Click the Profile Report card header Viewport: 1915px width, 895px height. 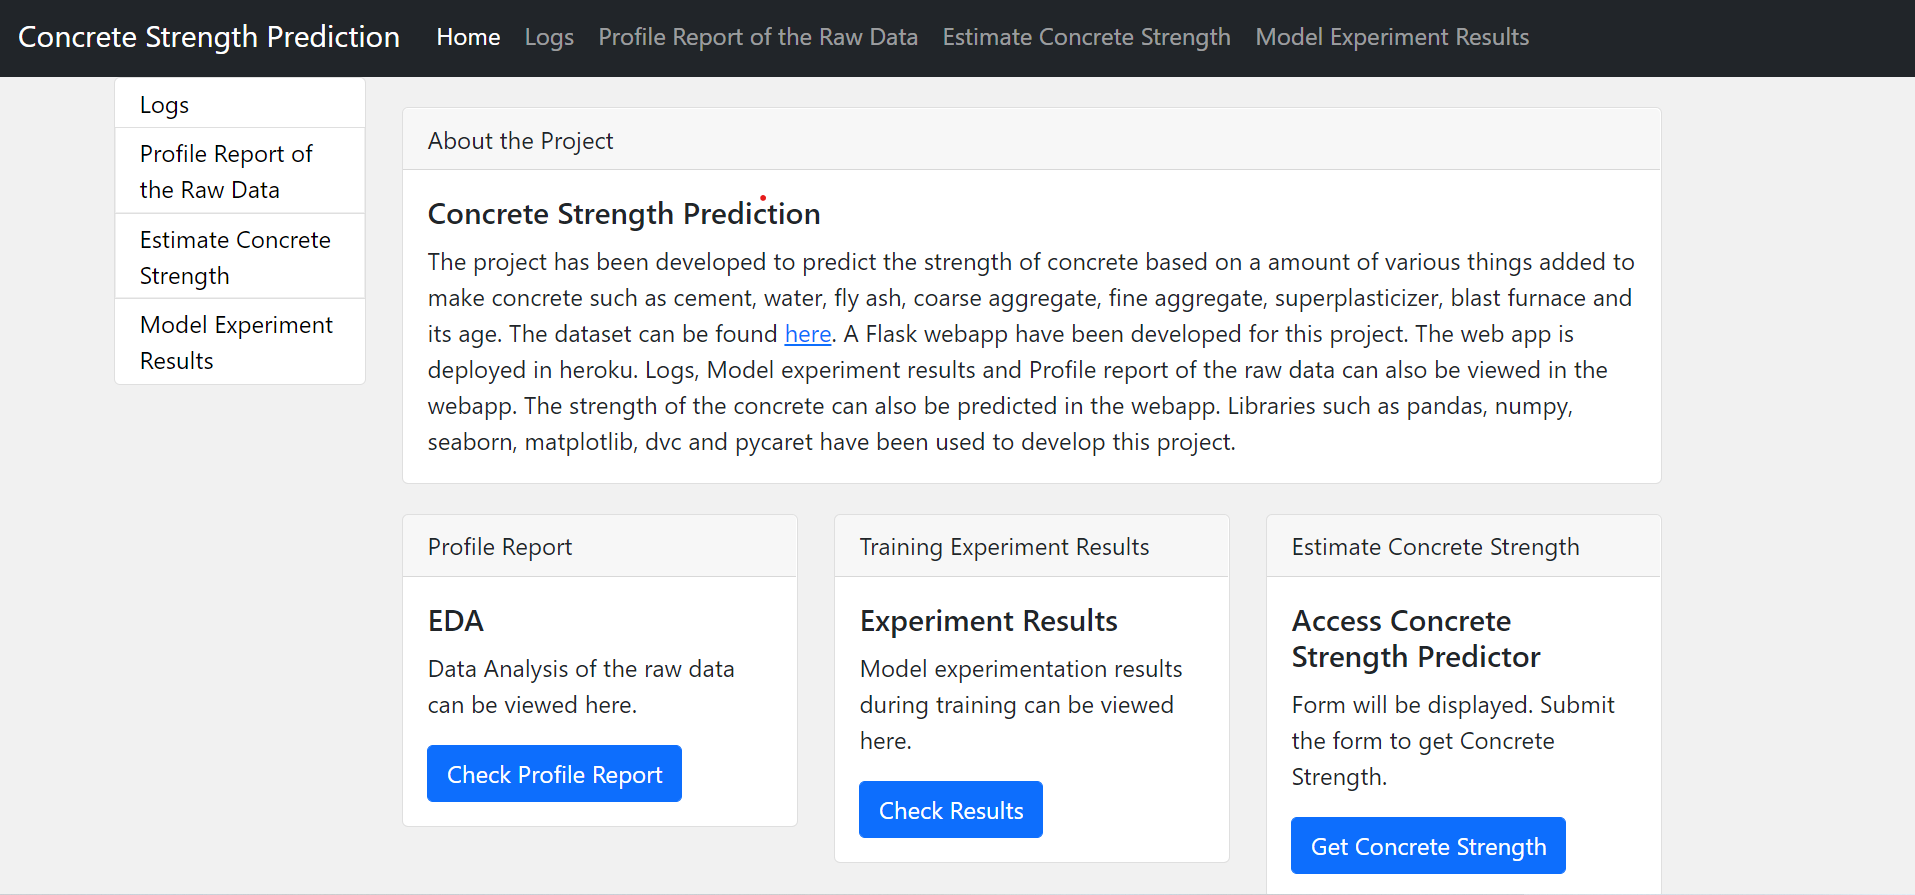[500, 546]
